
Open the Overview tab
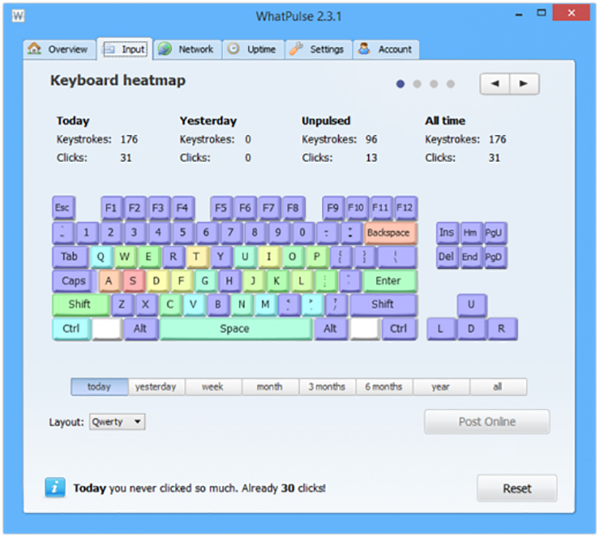coord(59,49)
